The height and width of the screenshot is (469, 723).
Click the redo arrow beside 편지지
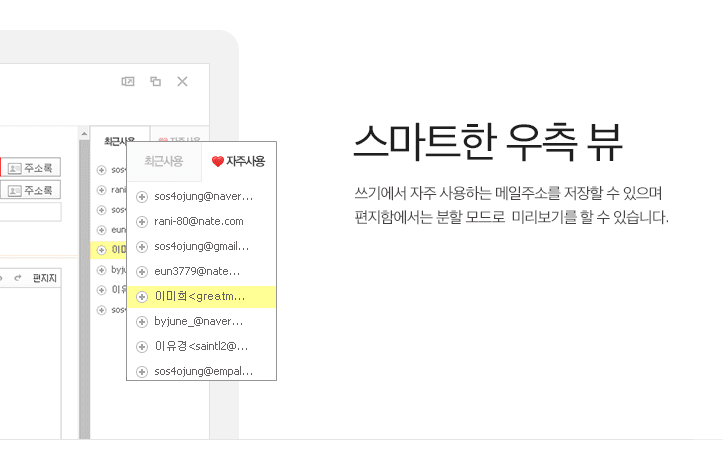pyautogui.click(x=18, y=278)
